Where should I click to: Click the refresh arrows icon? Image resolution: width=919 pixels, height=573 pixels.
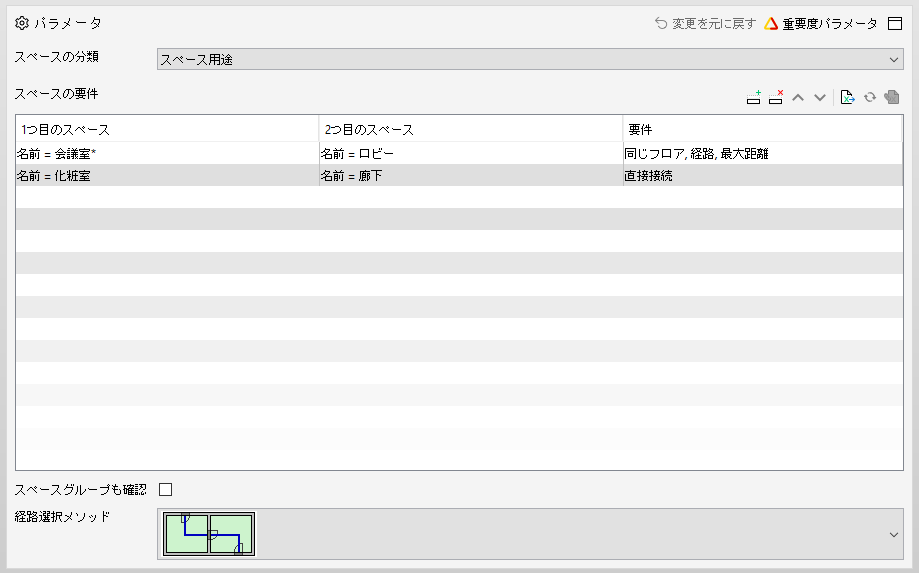point(870,97)
